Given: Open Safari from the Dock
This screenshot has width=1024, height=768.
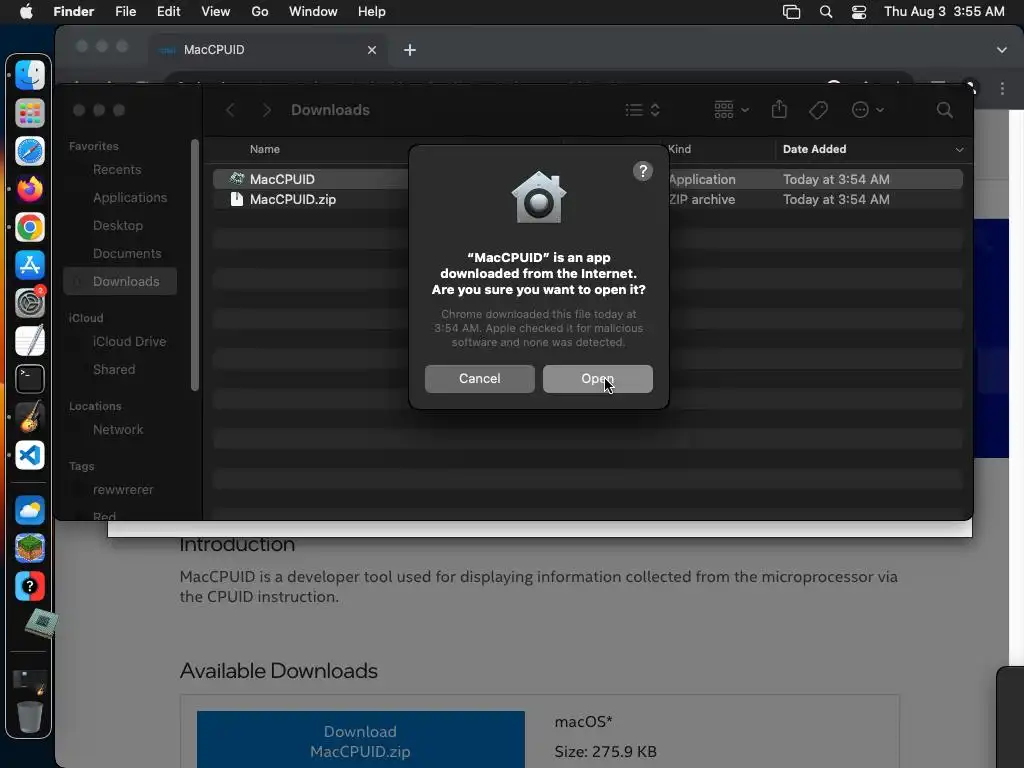Looking at the screenshot, I should tap(29, 151).
